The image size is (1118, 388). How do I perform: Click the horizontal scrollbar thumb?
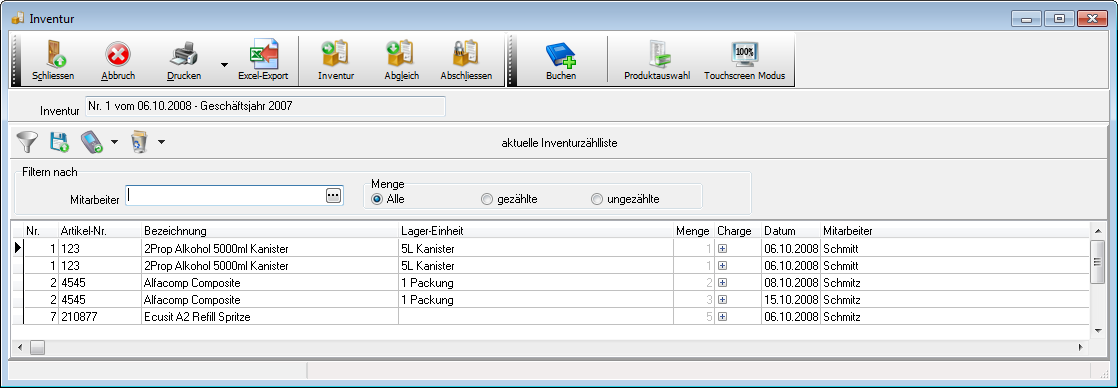point(37,347)
